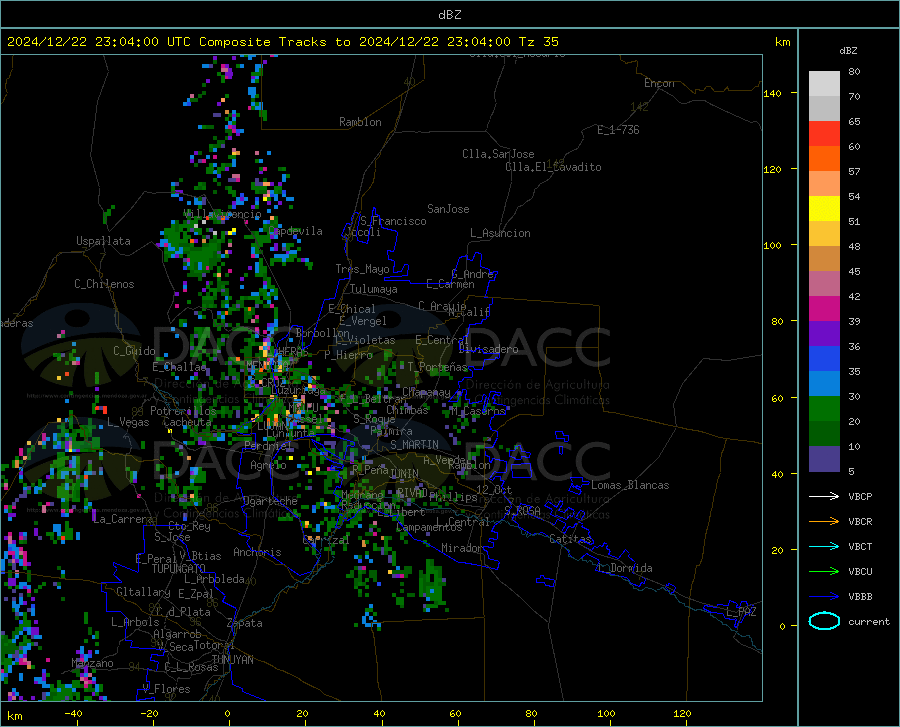The width and height of the screenshot is (900, 727).
Task: Click the 'S_Francisco' map label
Action: tap(393, 221)
